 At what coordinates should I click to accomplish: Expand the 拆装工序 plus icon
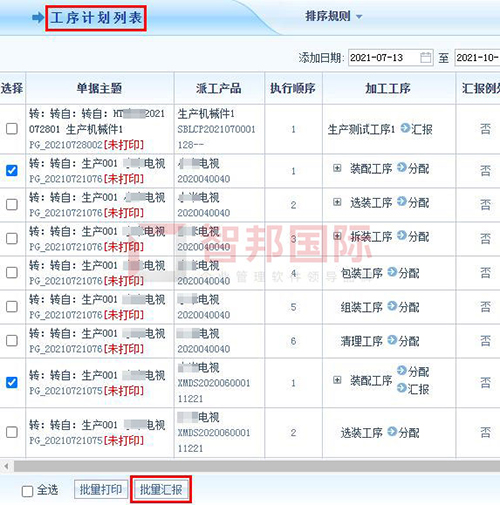337,236
